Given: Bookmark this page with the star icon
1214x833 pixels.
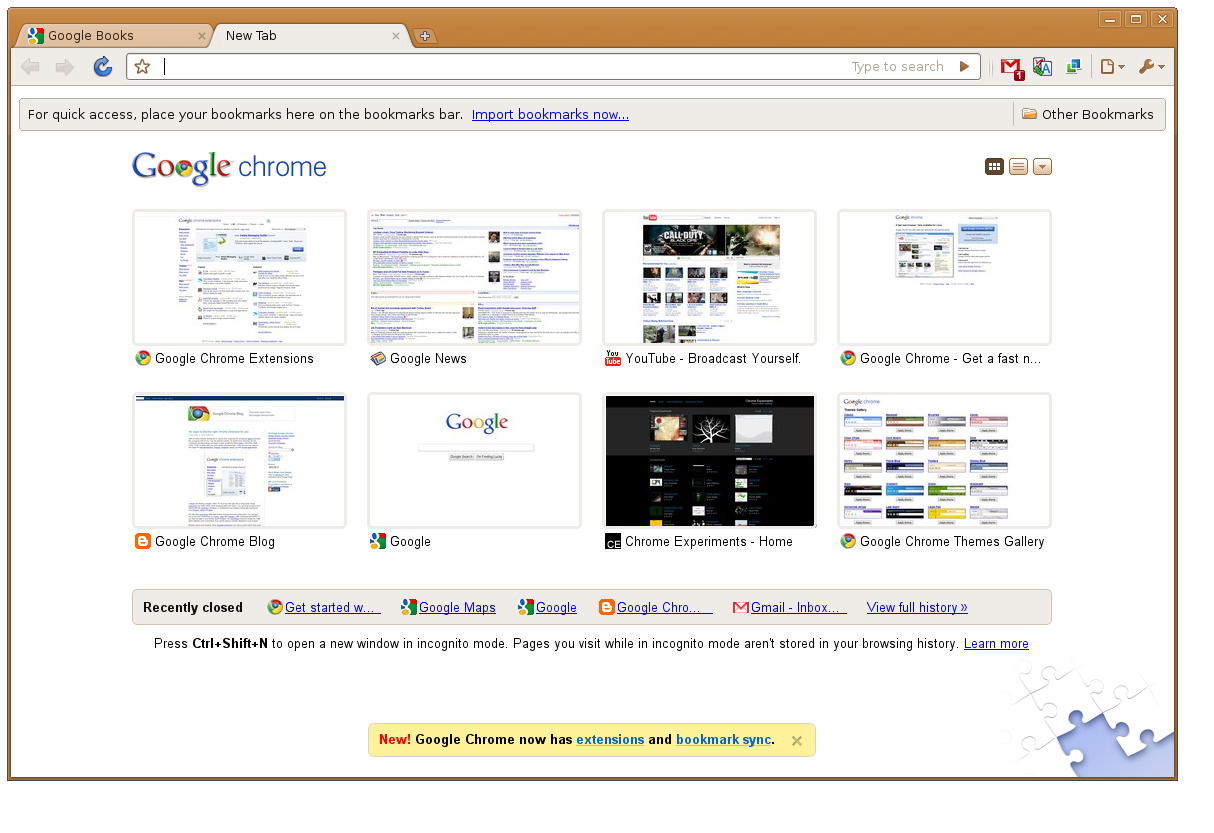Looking at the screenshot, I should tap(143, 67).
